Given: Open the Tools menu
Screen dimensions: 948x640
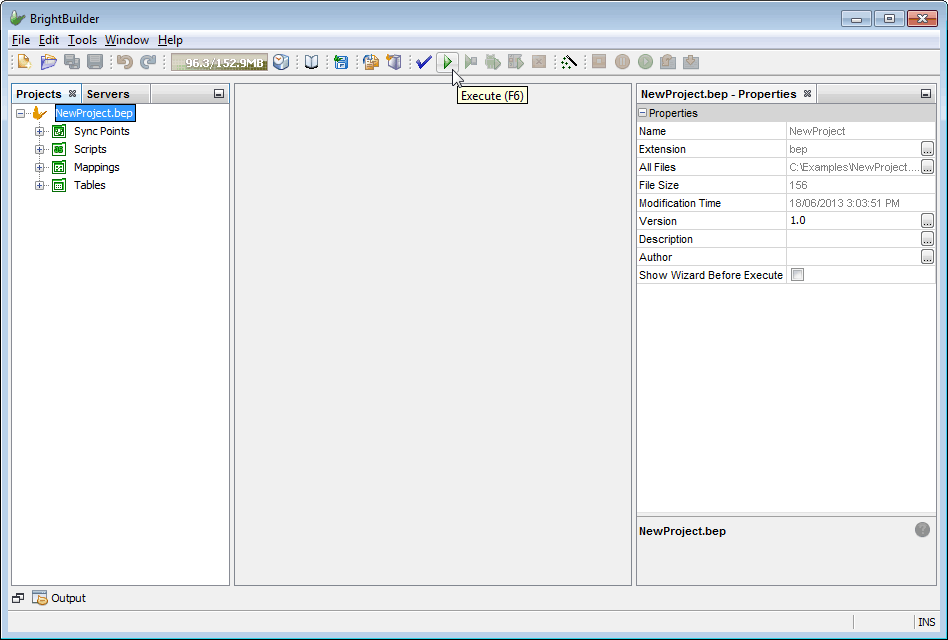Looking at the screenshot, I should [x=82, y=40].
